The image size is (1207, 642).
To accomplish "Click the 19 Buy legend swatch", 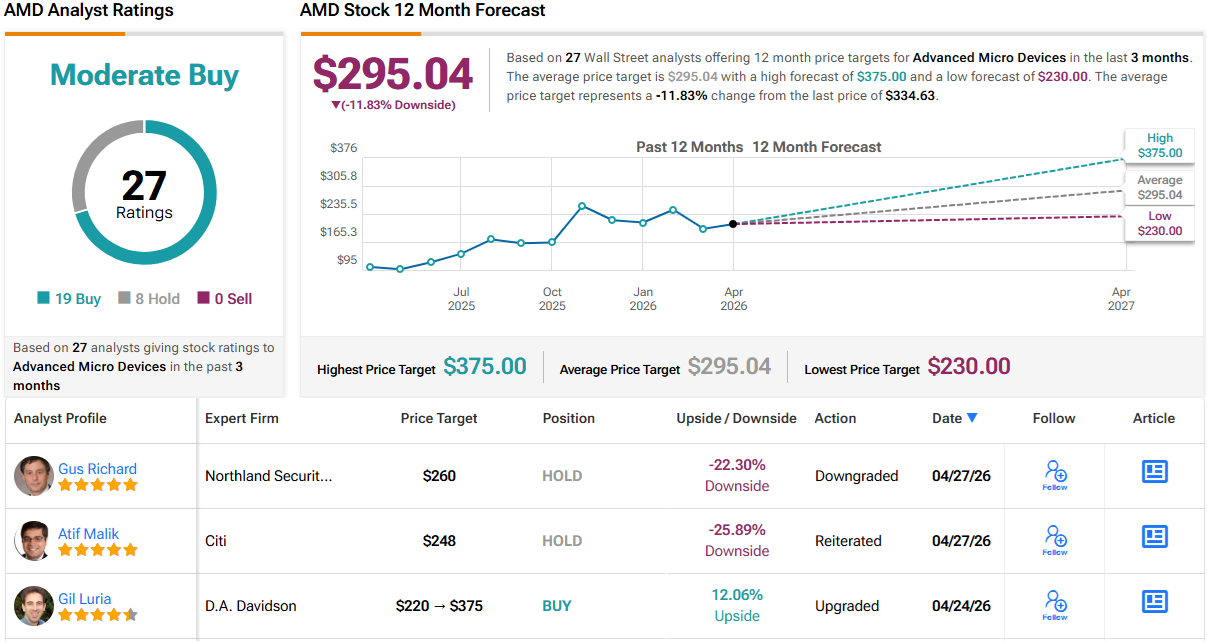I will pyautogui.click(x=43, y=298).
